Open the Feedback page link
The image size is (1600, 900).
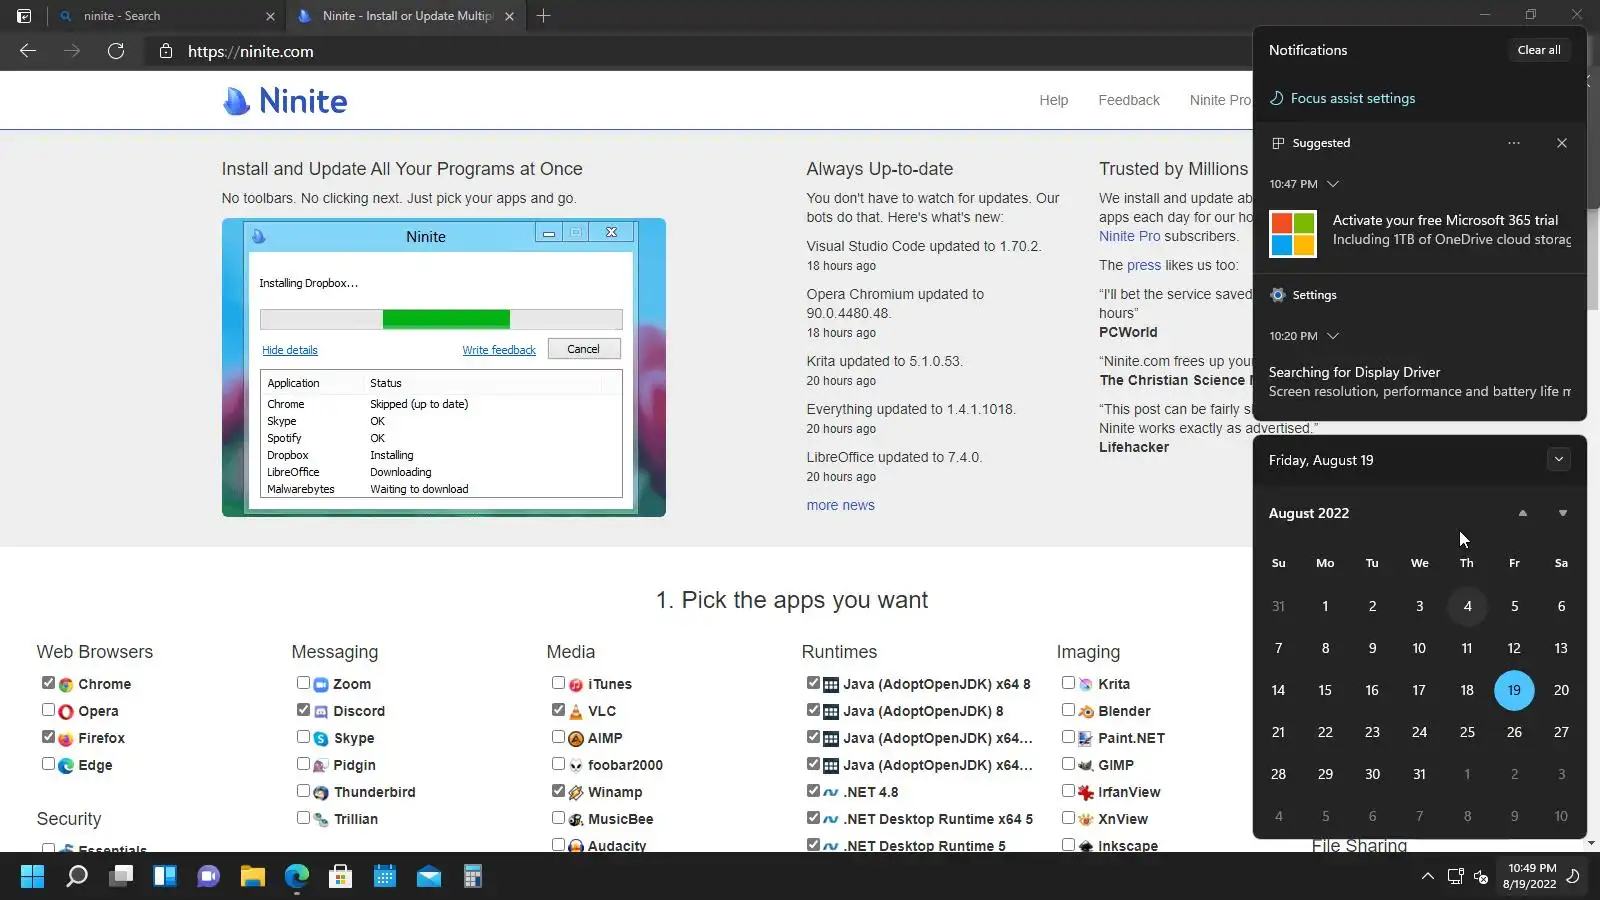pos(1129,100)
